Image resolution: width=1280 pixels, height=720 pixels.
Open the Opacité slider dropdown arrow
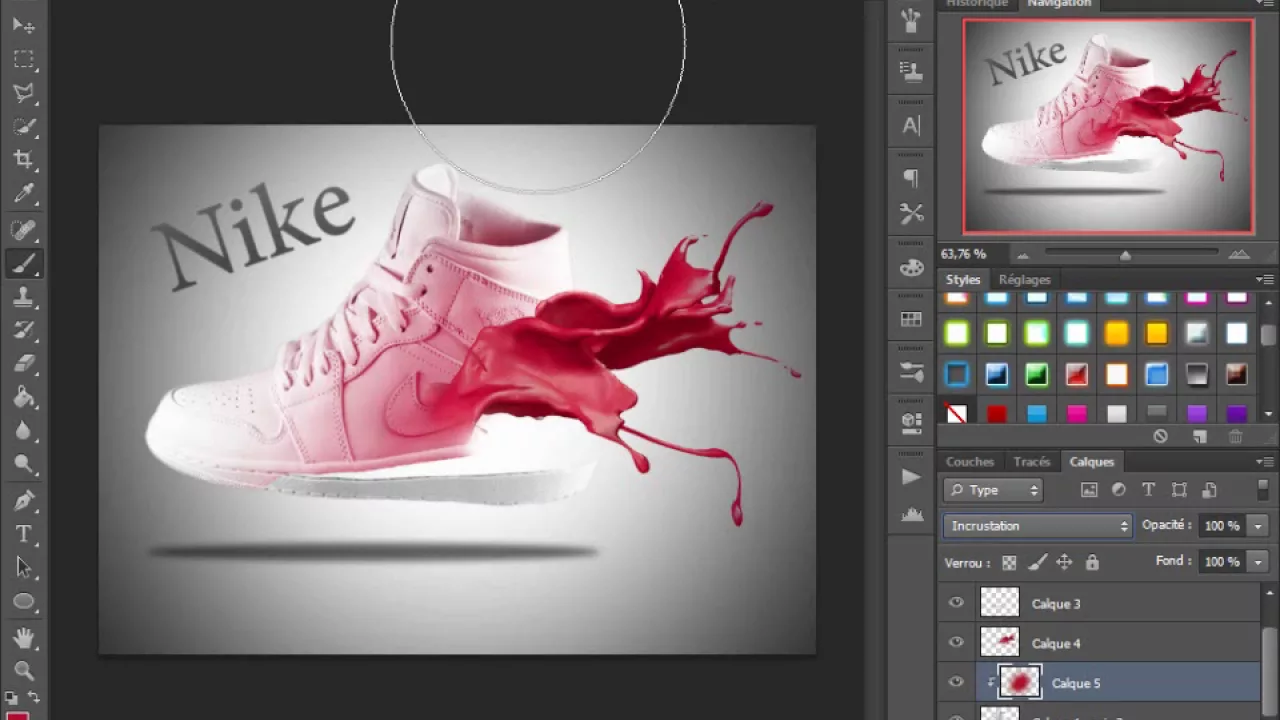point(1258,526)
